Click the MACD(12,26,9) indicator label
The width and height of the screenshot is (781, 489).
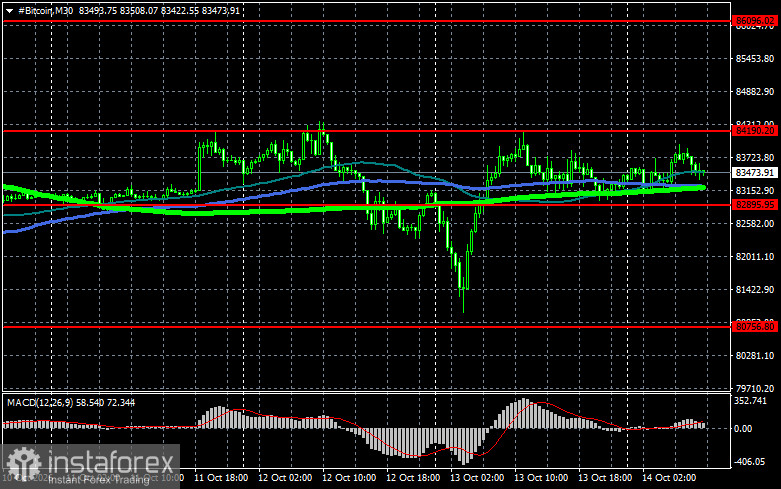[40, 402]
